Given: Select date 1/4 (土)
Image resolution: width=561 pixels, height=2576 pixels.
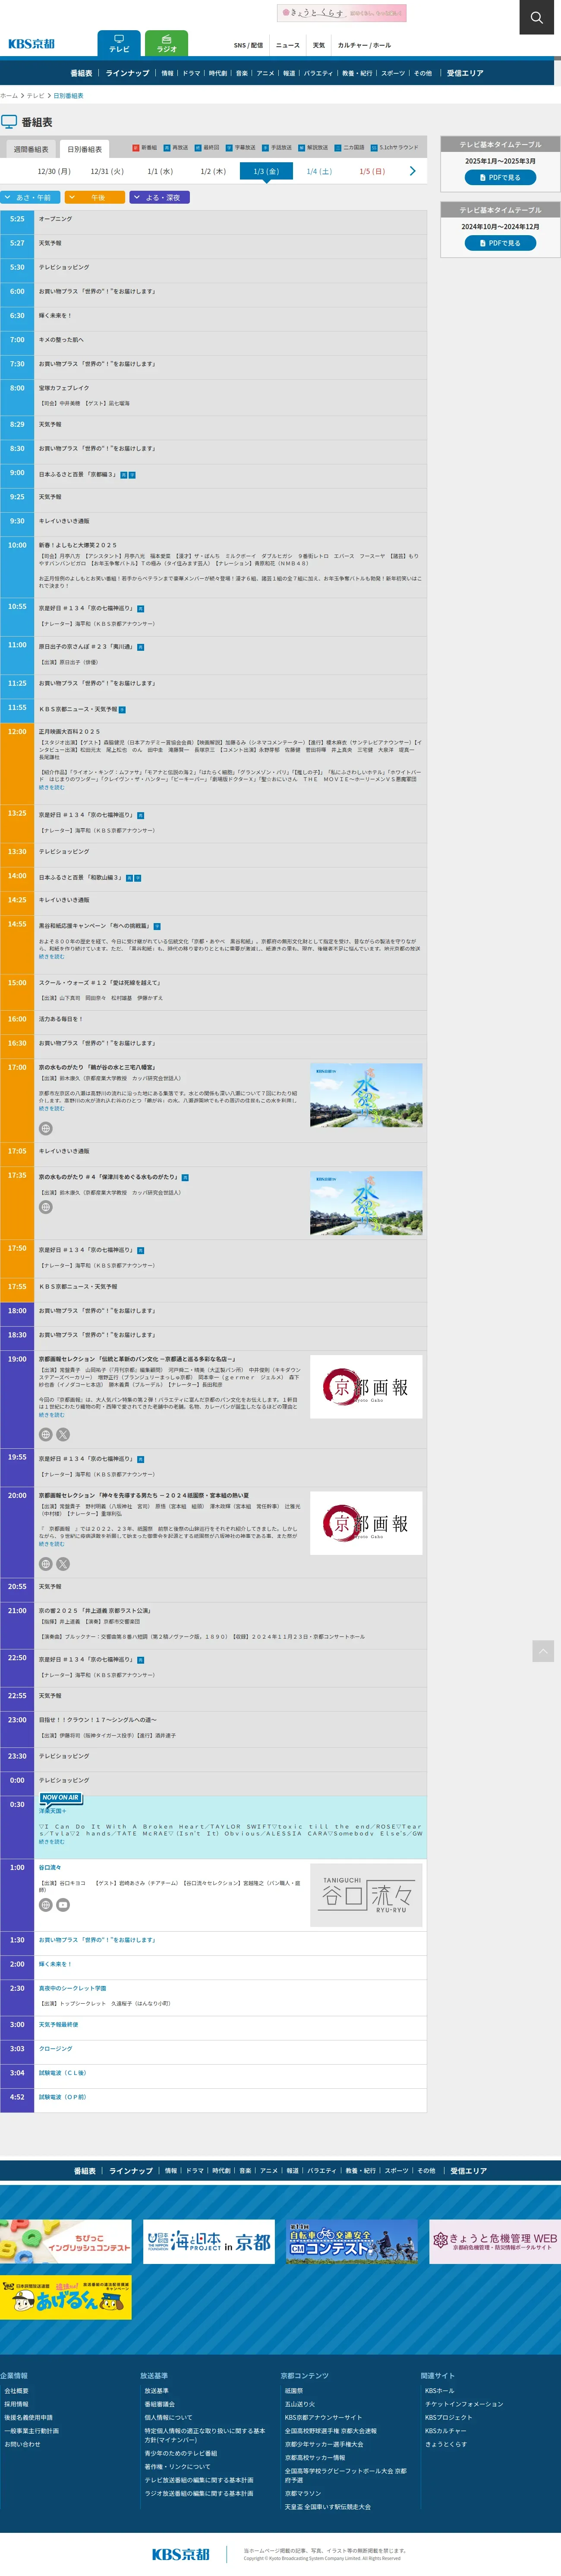Looking at the screenshot, I should pyautogui.click(x=319, y=171).
